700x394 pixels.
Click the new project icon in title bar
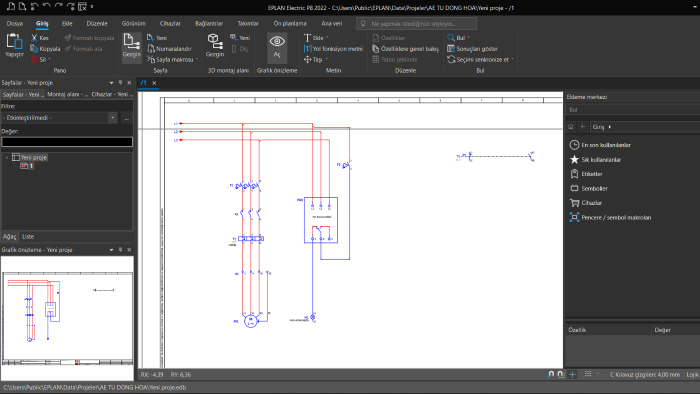(x=11, y=7)
